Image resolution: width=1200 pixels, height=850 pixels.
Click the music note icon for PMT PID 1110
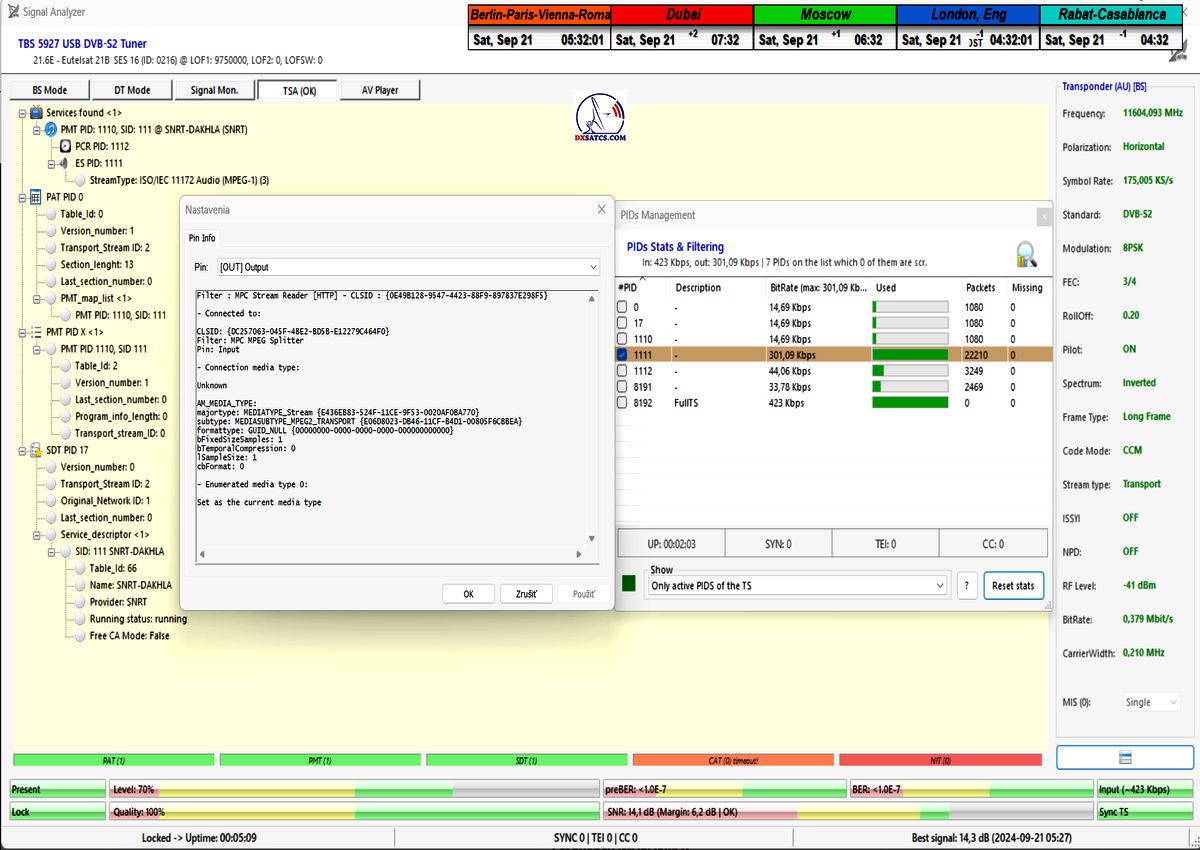tap(51, 130)
